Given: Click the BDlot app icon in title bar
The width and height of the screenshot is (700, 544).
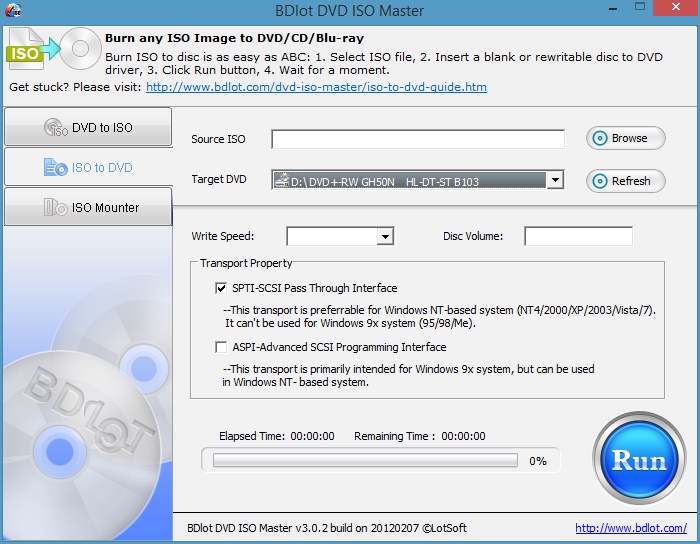Looking at the screenshot, I should tap(12, 10).
